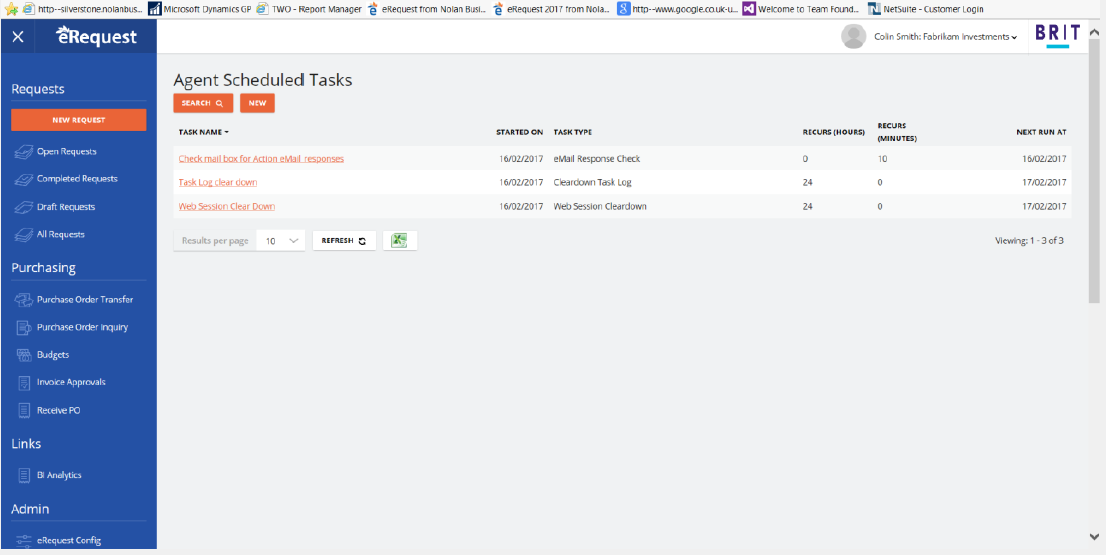The image size is (1106, 557).
Task: Click the Purchase Order Inquiry icon
Action: pos(24,327)
